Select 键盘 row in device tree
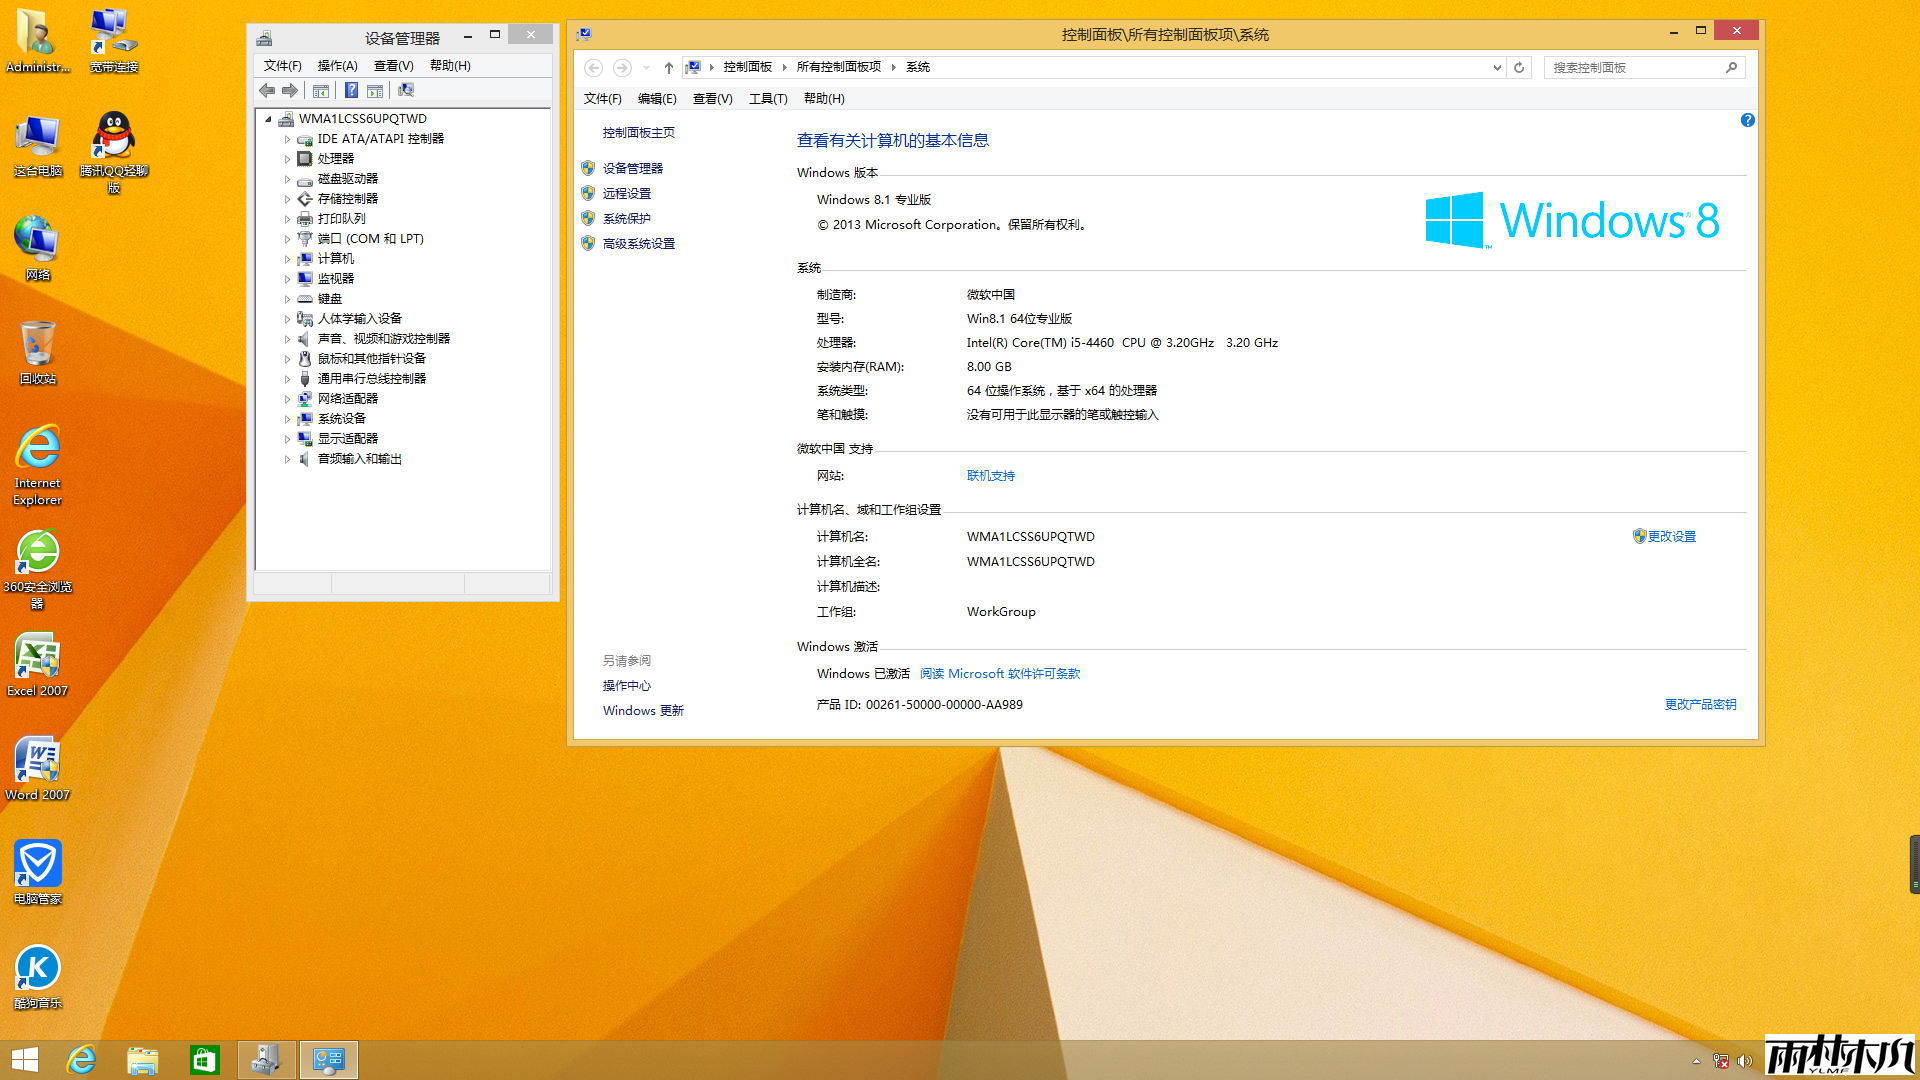Image resolution: width=1920 pixels, height=1080 pixels. (x=330, y=299)
